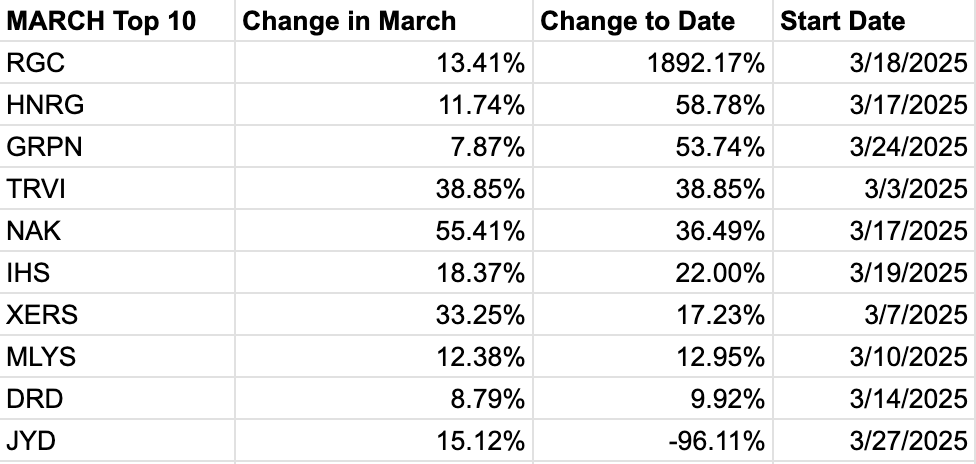Select the NAK ticker cell
Screen dimensions: 976x464
tap(117, 230)
